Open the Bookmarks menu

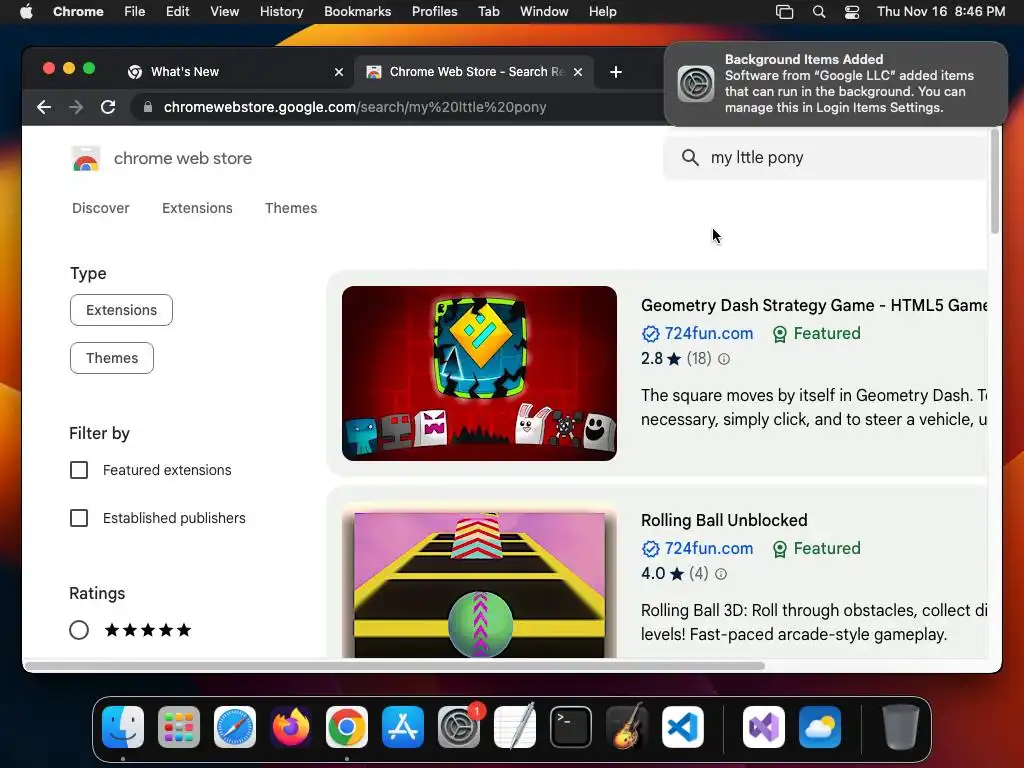pos(357,12)
